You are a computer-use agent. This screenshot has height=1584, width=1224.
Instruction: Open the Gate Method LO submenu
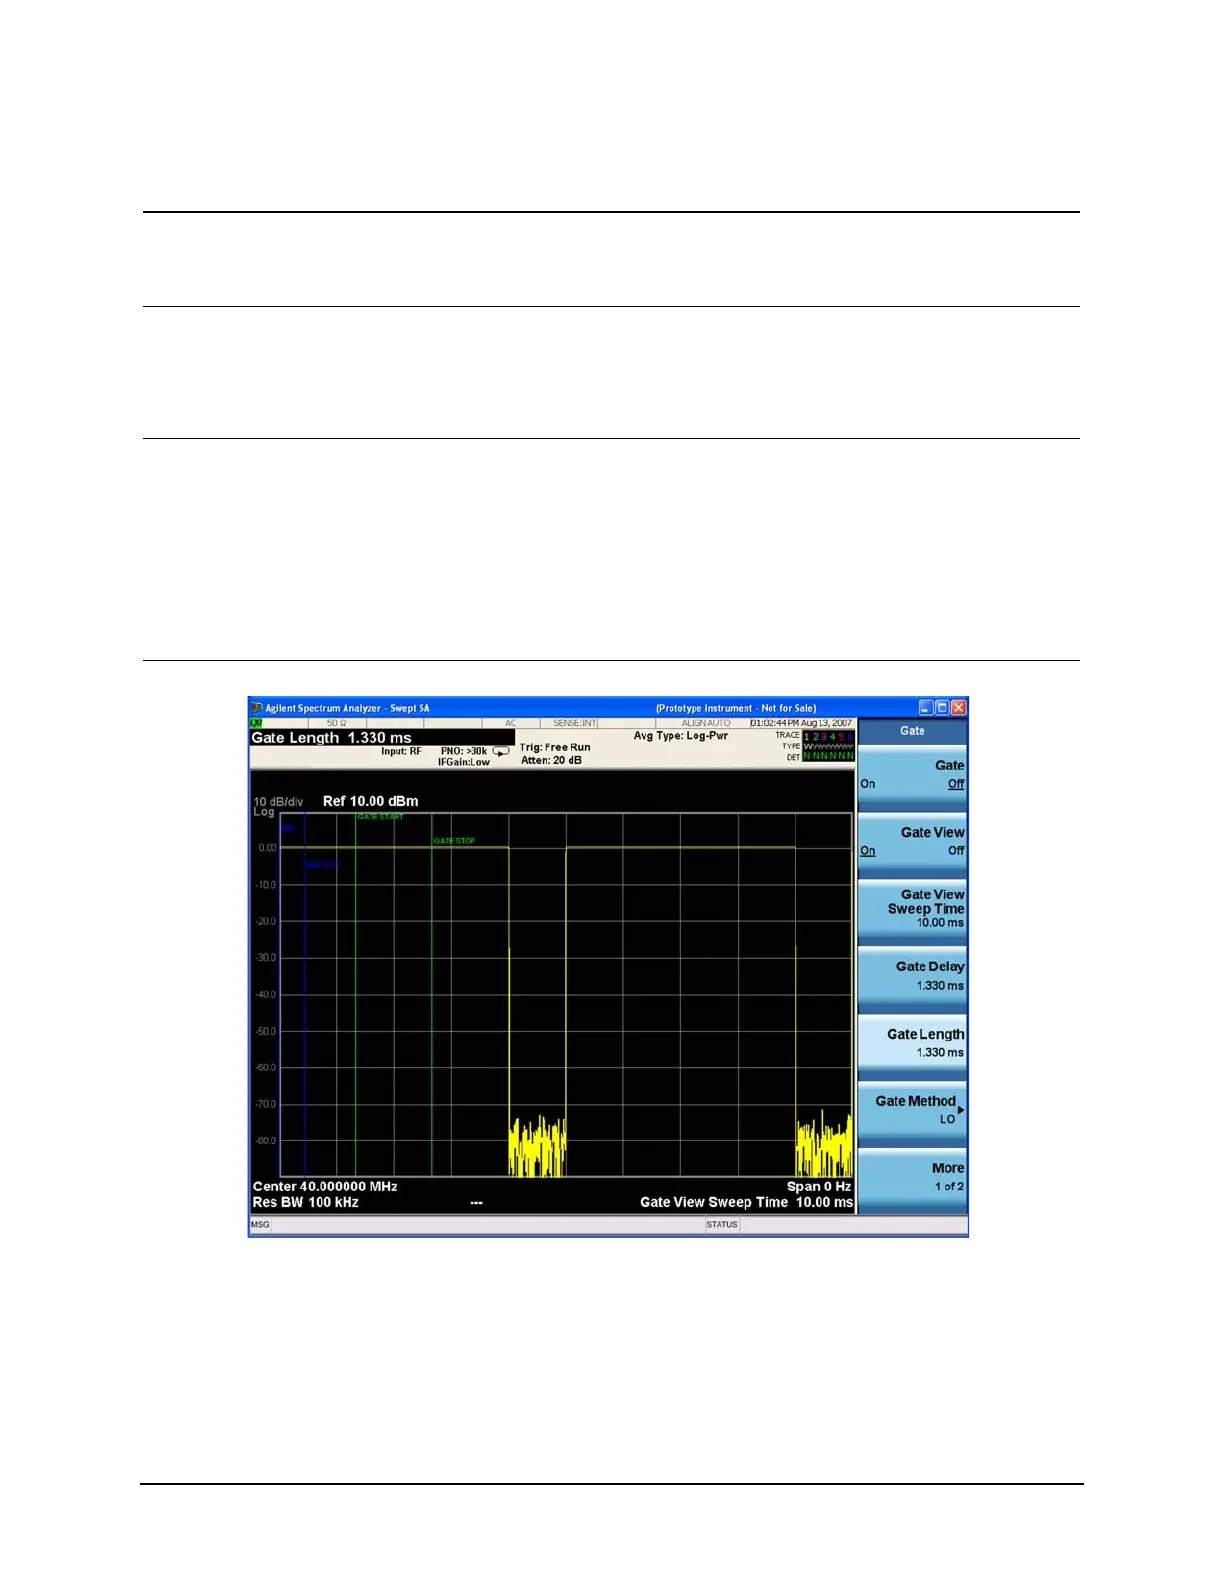click(x=912, y=1110)
